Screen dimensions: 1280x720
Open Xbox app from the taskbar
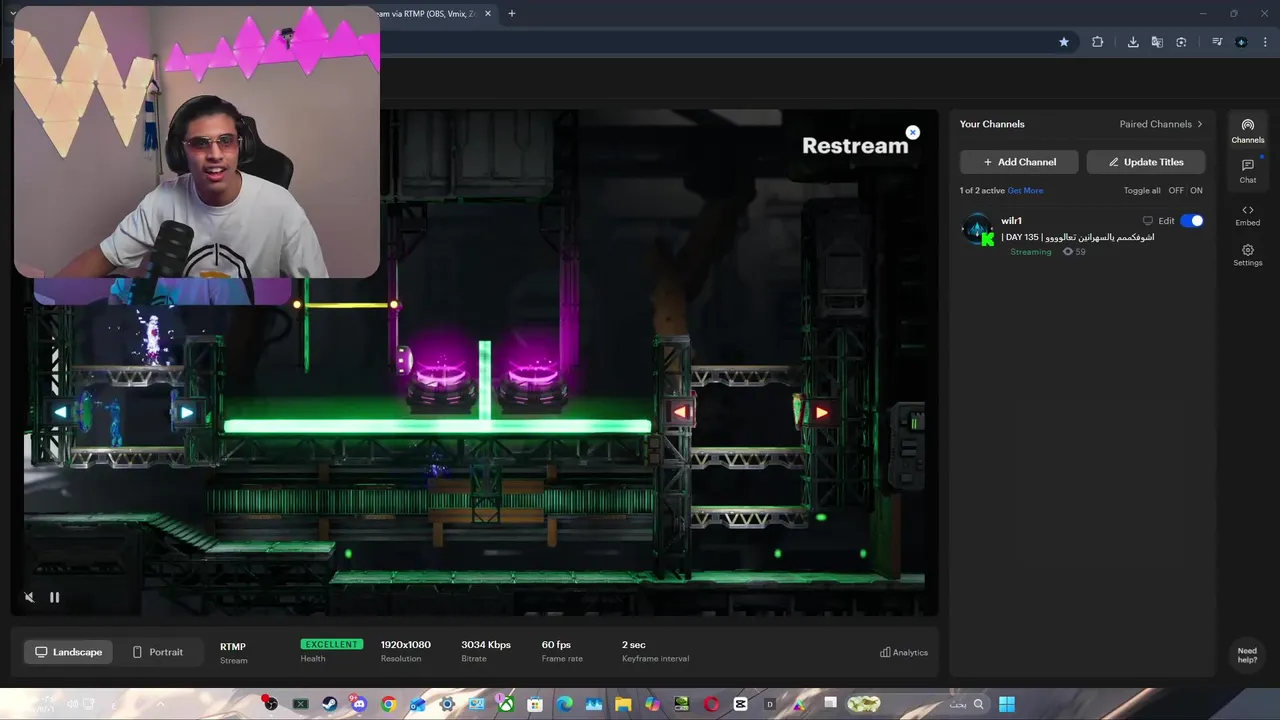(x=506, y=704)
